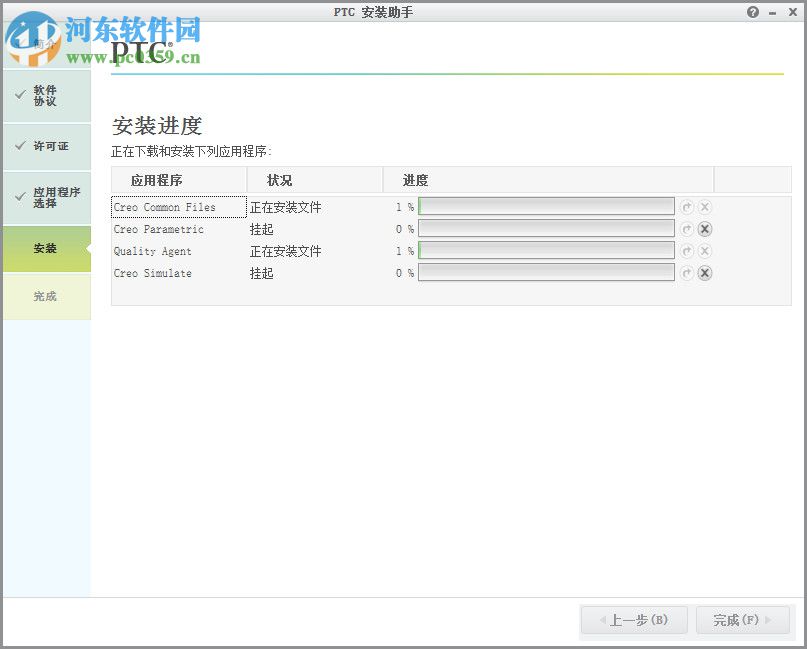Click the 上一步(B) button

click(633, 620)
